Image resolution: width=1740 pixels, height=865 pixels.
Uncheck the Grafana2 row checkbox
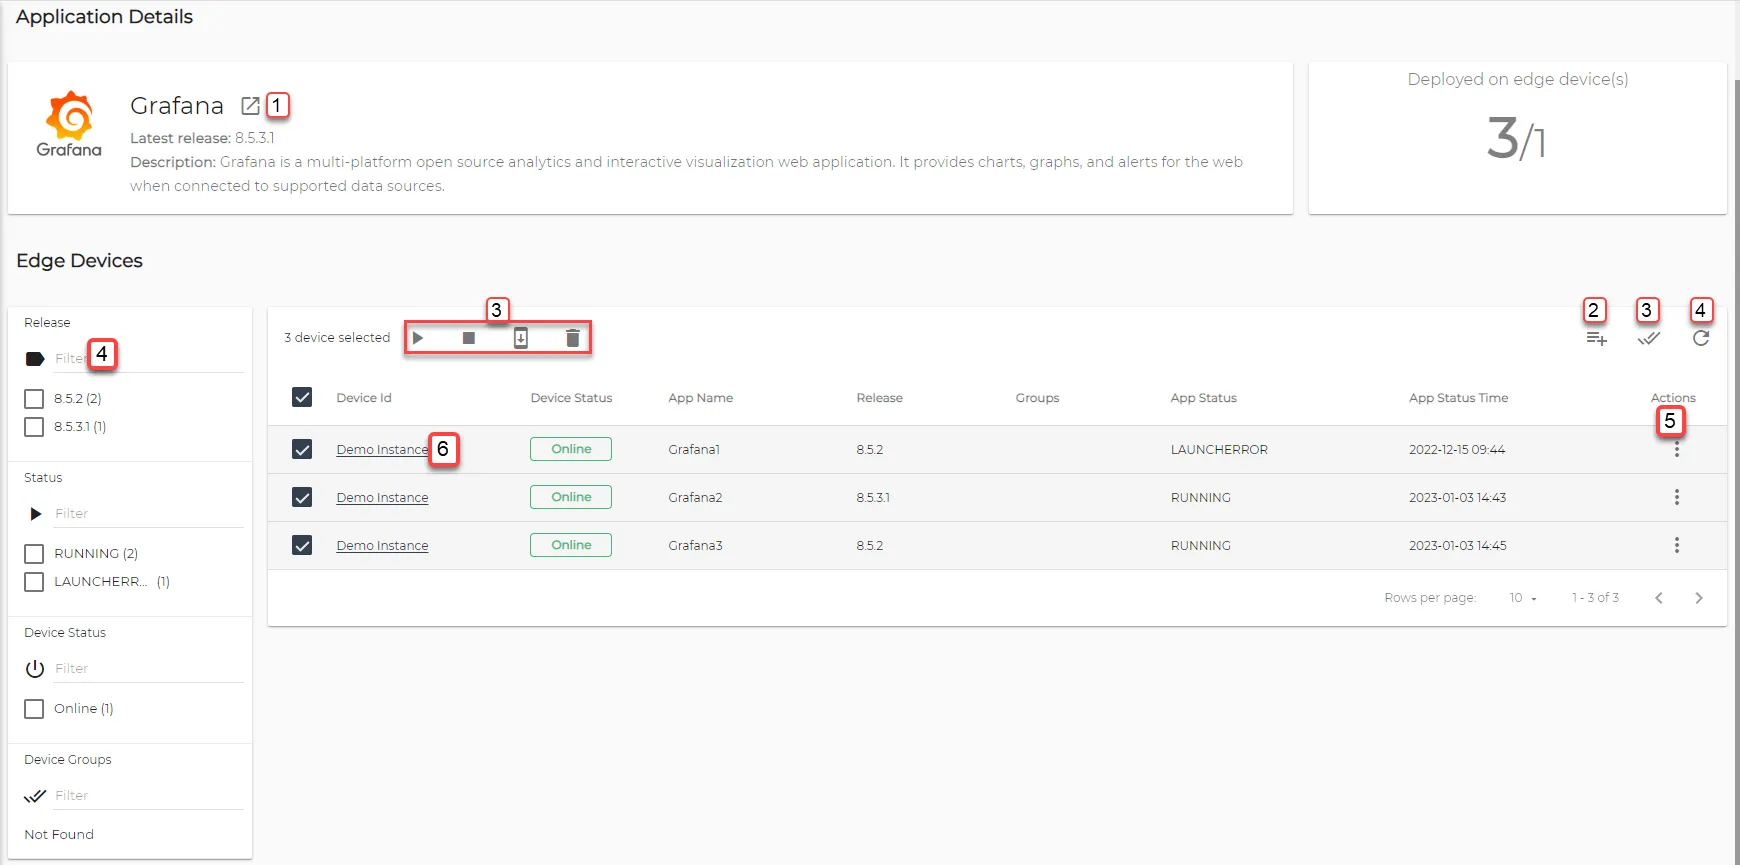(302, 497)
